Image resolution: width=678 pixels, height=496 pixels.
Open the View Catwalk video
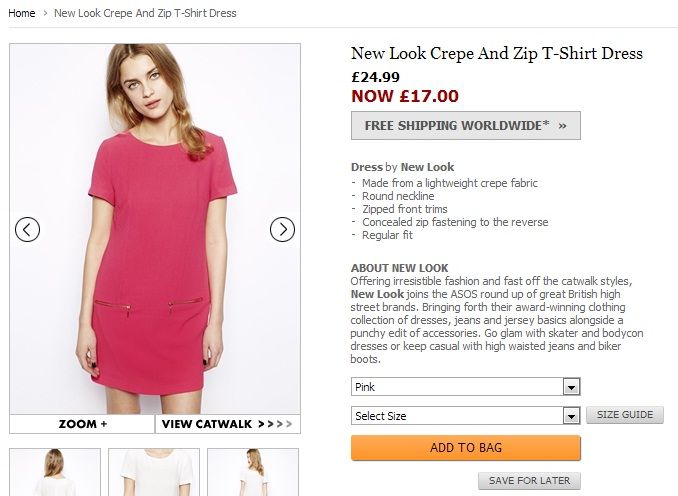228,424
